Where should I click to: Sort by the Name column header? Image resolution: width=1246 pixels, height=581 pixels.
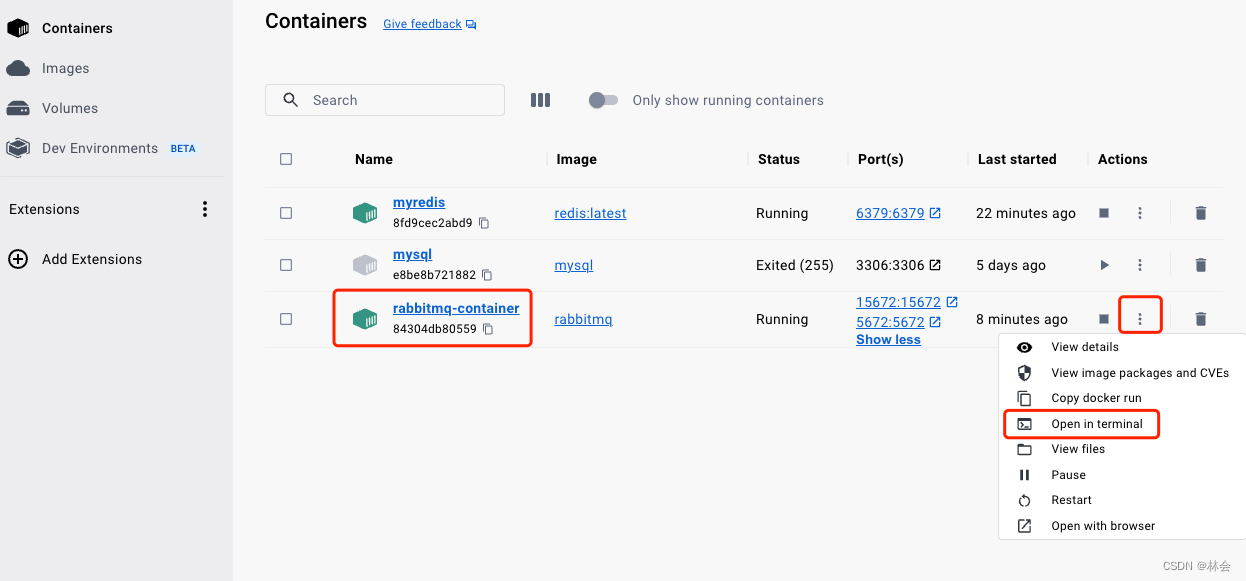click(374, 159)
